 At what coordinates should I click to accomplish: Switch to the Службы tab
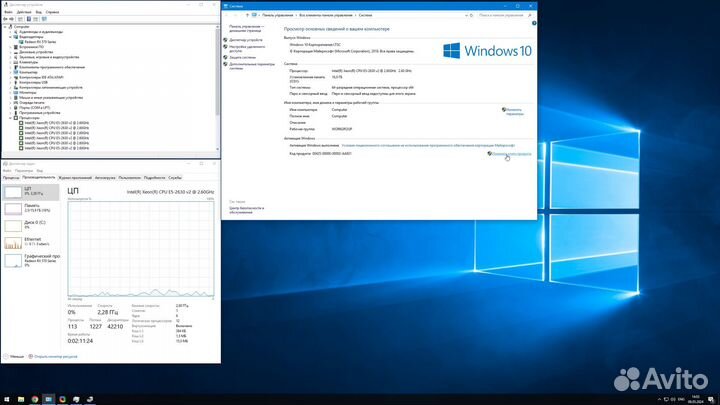click(x=175, y=178)
